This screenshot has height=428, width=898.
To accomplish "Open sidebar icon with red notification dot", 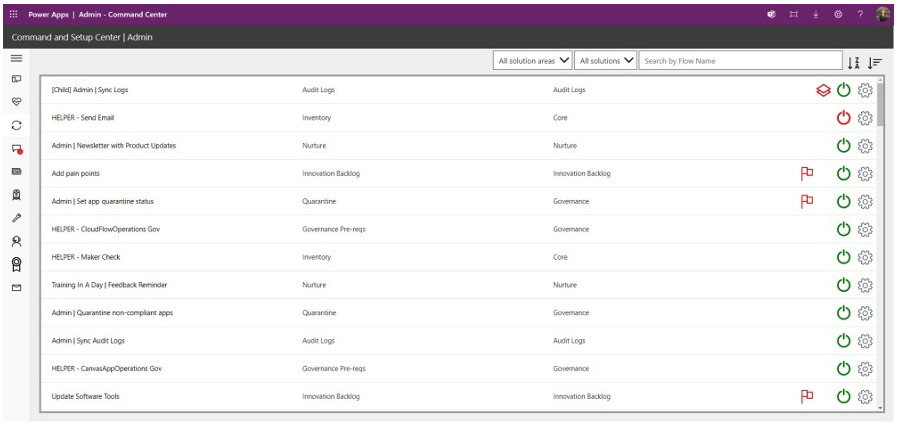I will (17, 149).
